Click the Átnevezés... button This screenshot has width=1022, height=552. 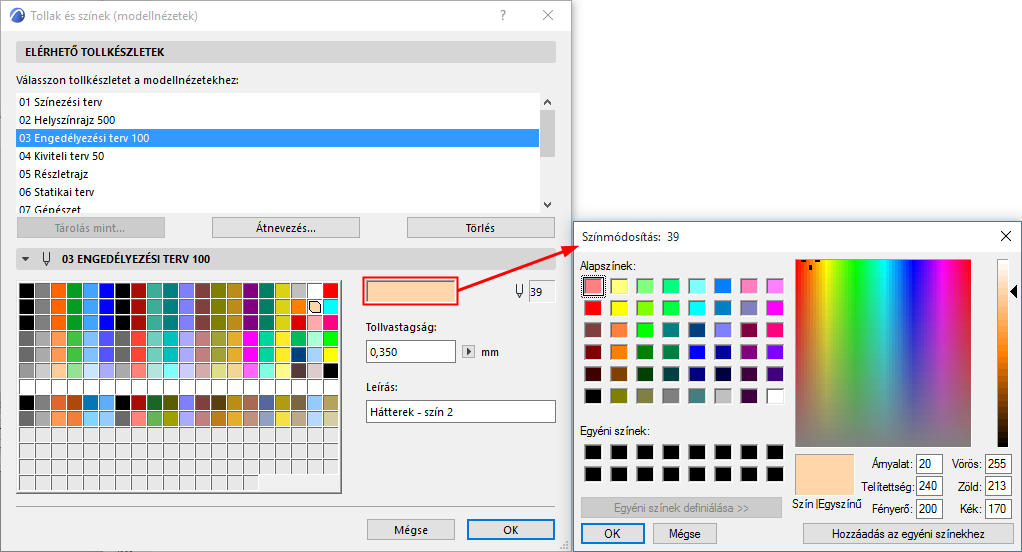[285, 228]
